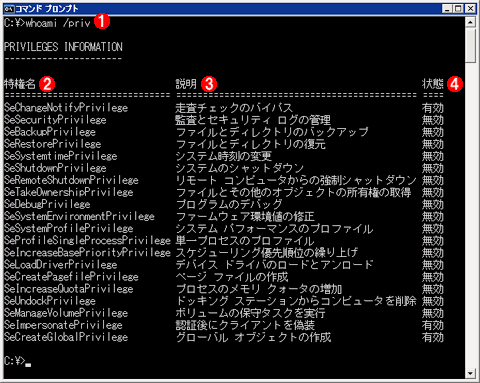Click the 'PRIVILEGES INFORMATION' heading
The height and width of the screenshot is (383, 480).
coord(63,47)
